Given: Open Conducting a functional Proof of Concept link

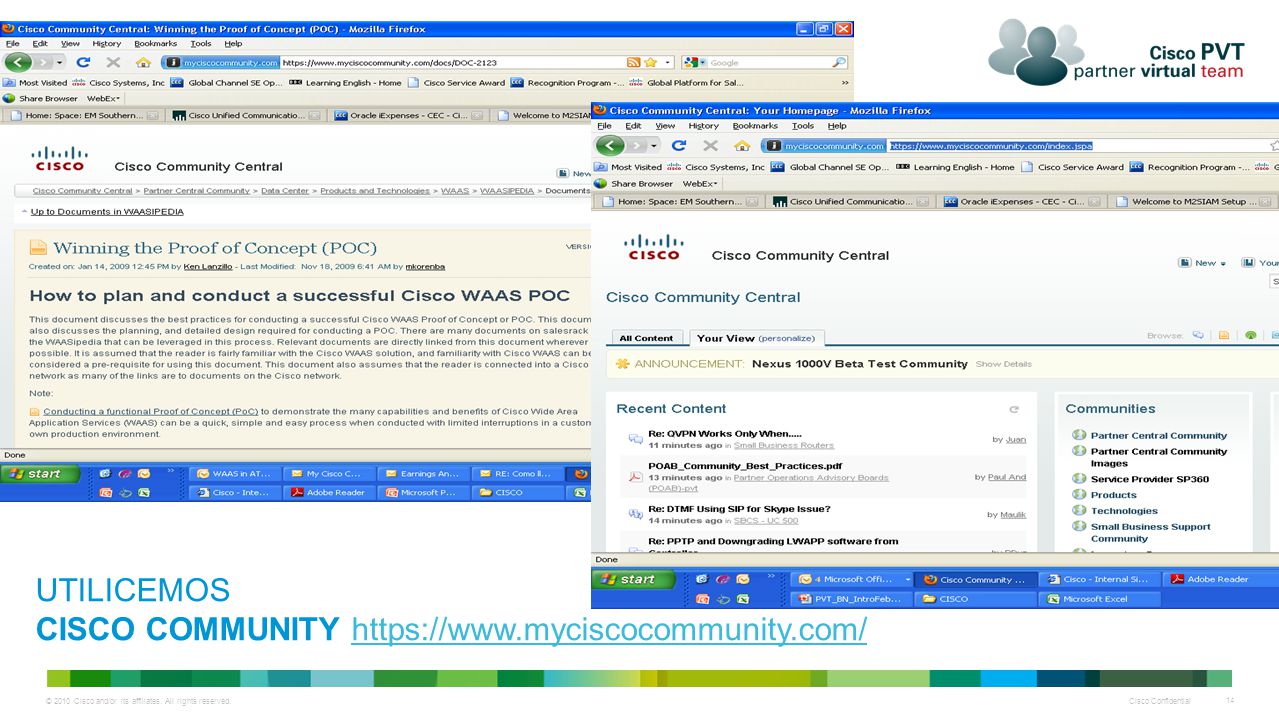Looking at the screenshot, I should click(150, 411).
